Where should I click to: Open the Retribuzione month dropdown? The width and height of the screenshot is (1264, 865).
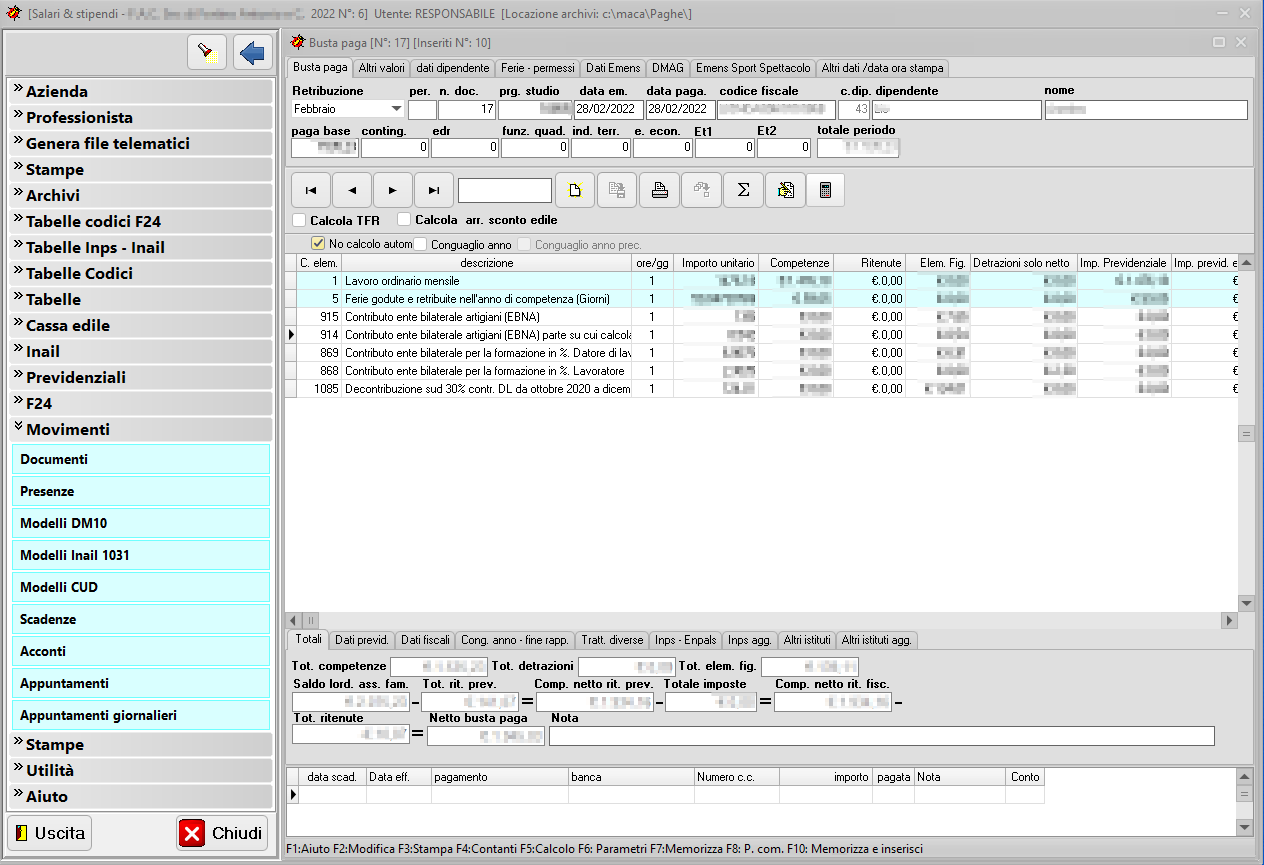pos(396,109)
